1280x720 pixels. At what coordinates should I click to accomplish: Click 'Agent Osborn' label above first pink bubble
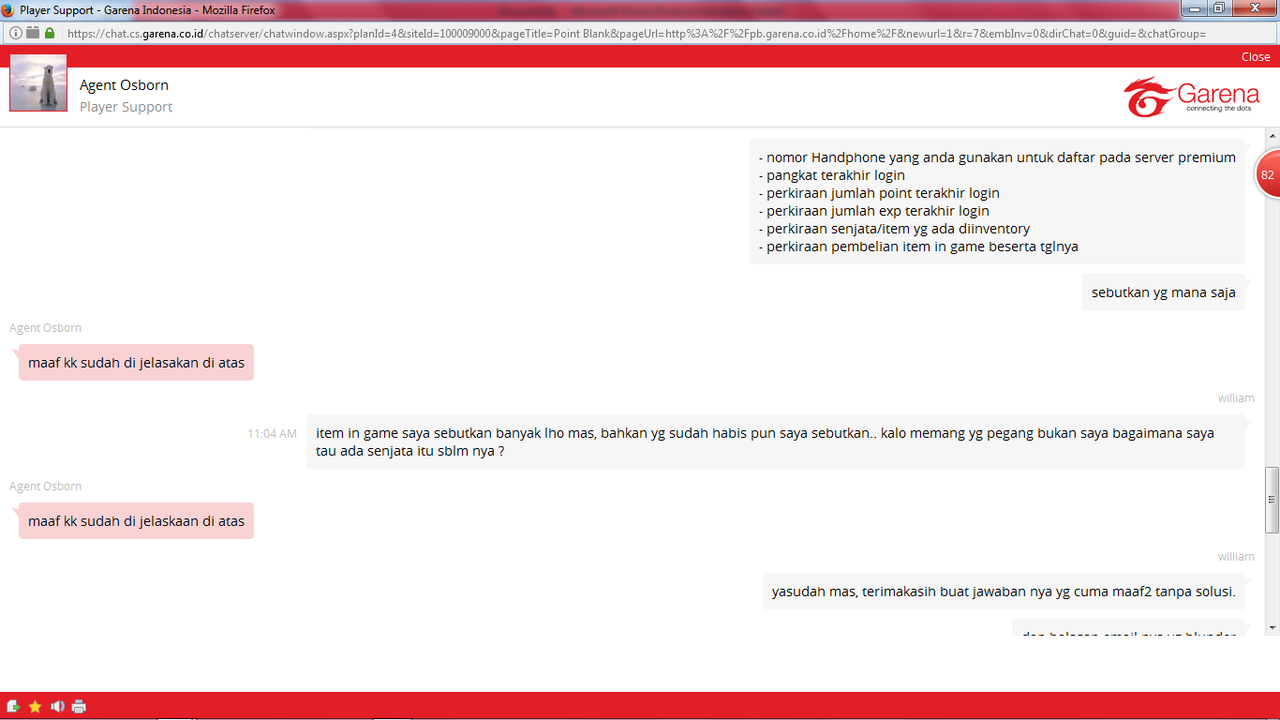[x=45, y=328]
